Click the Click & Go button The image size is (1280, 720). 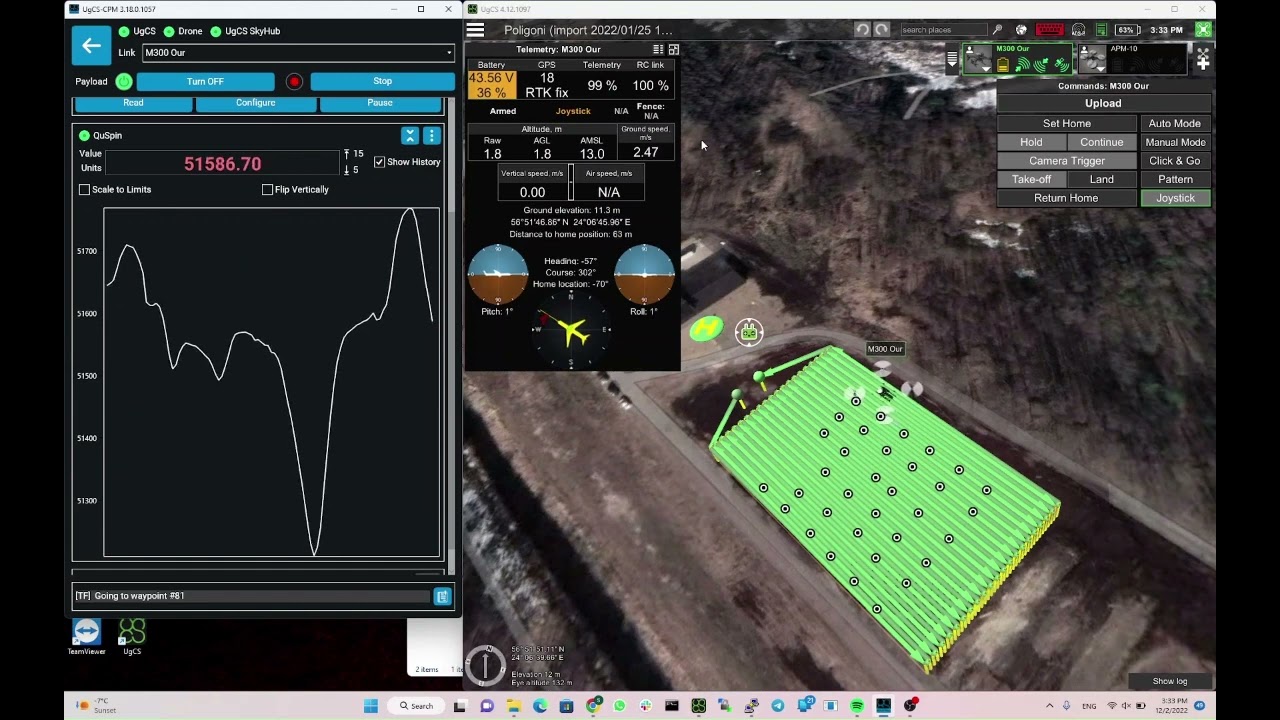(1175, 161)
